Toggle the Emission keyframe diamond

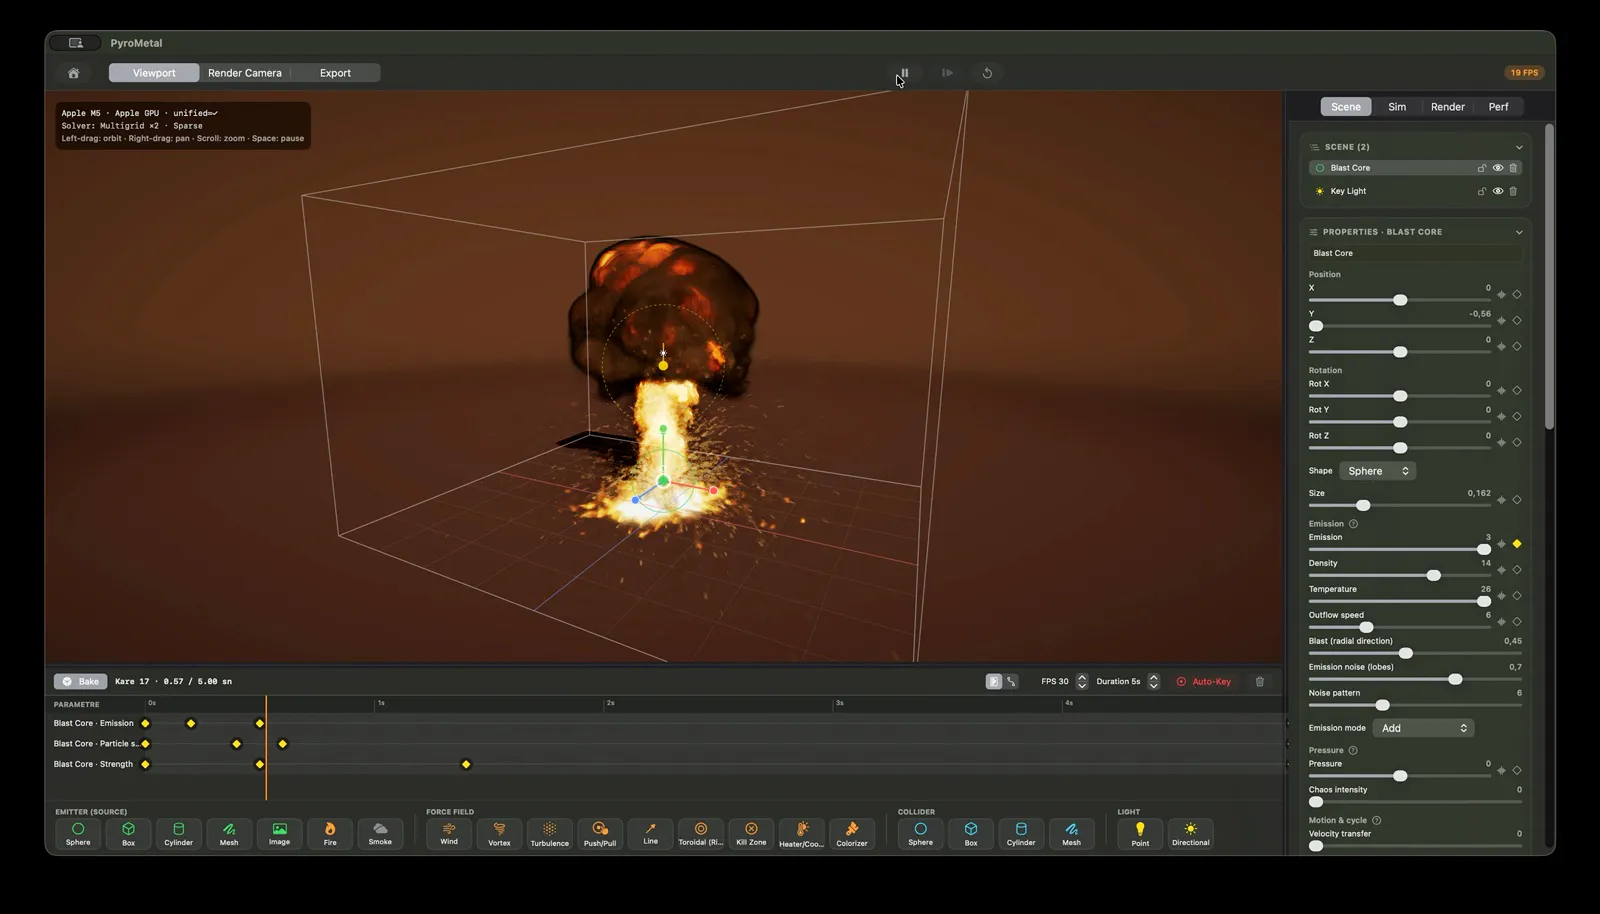click(1517, 544)
